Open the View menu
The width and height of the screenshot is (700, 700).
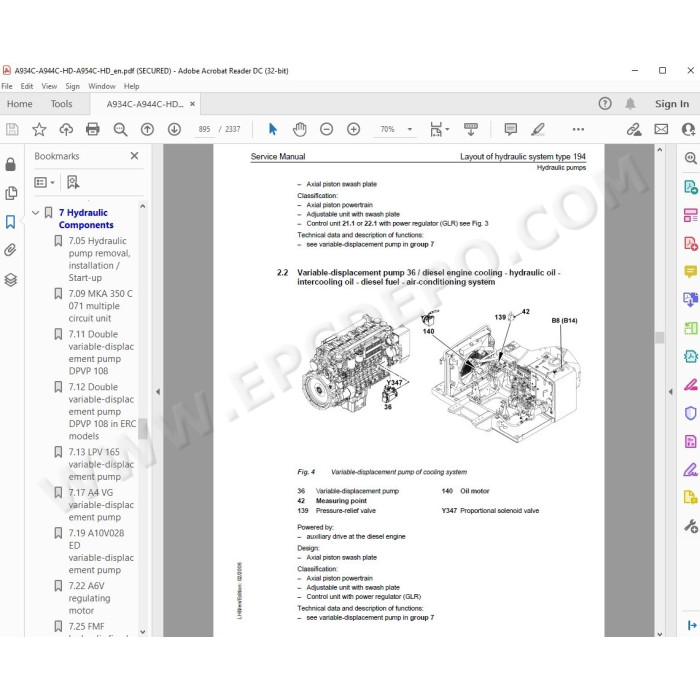point(49,86)
